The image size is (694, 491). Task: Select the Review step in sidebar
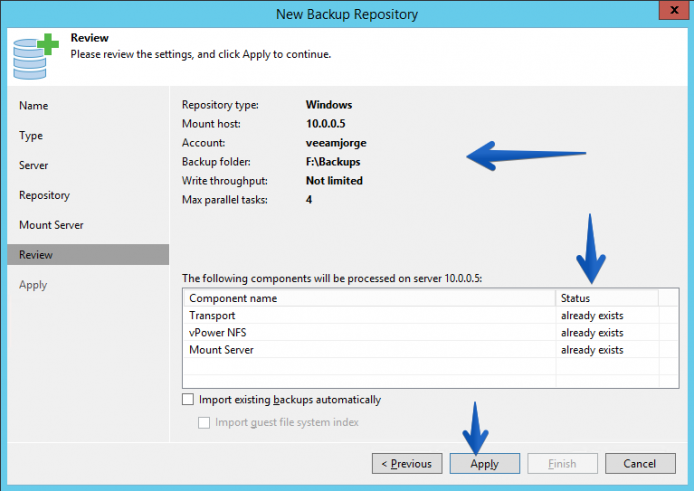click(88, 255)
